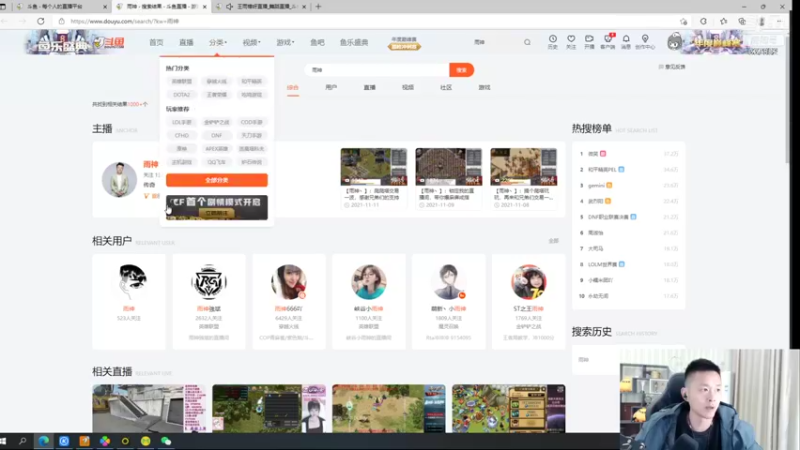This screenshot has width=800, height=450.
Task: Click 全部 link beside 相关用户
Action: 554,241
